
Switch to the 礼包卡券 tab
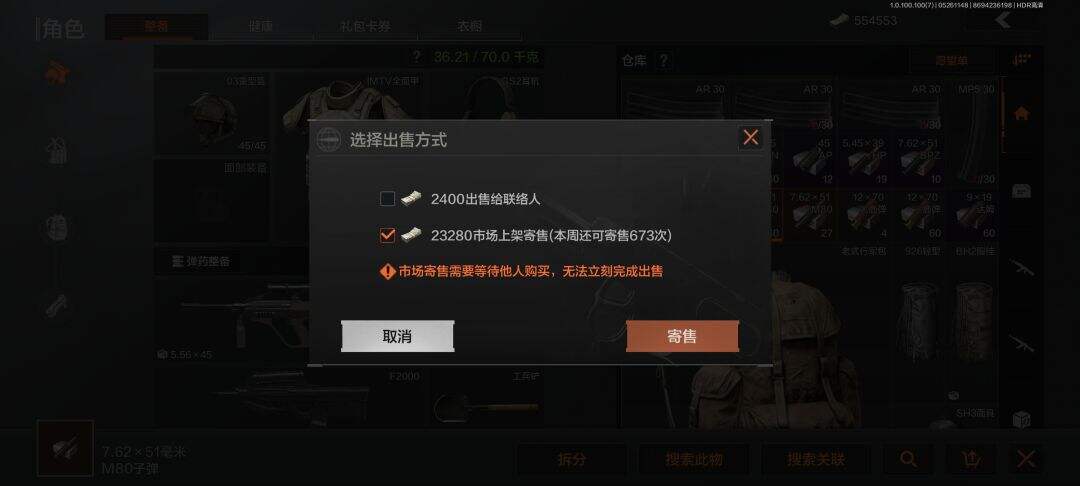(x=368, y=27)
